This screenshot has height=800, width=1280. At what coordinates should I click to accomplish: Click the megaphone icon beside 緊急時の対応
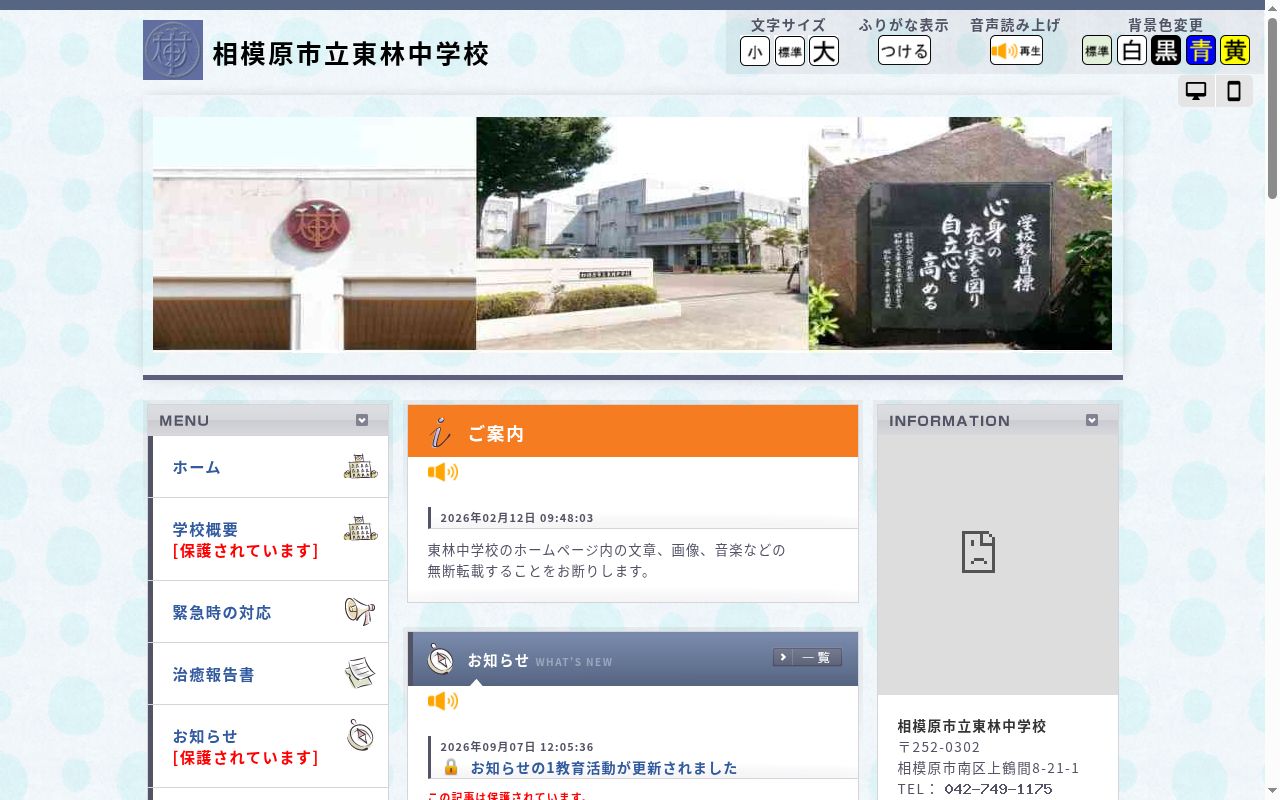pyautogui.click(x=360, y=611)
